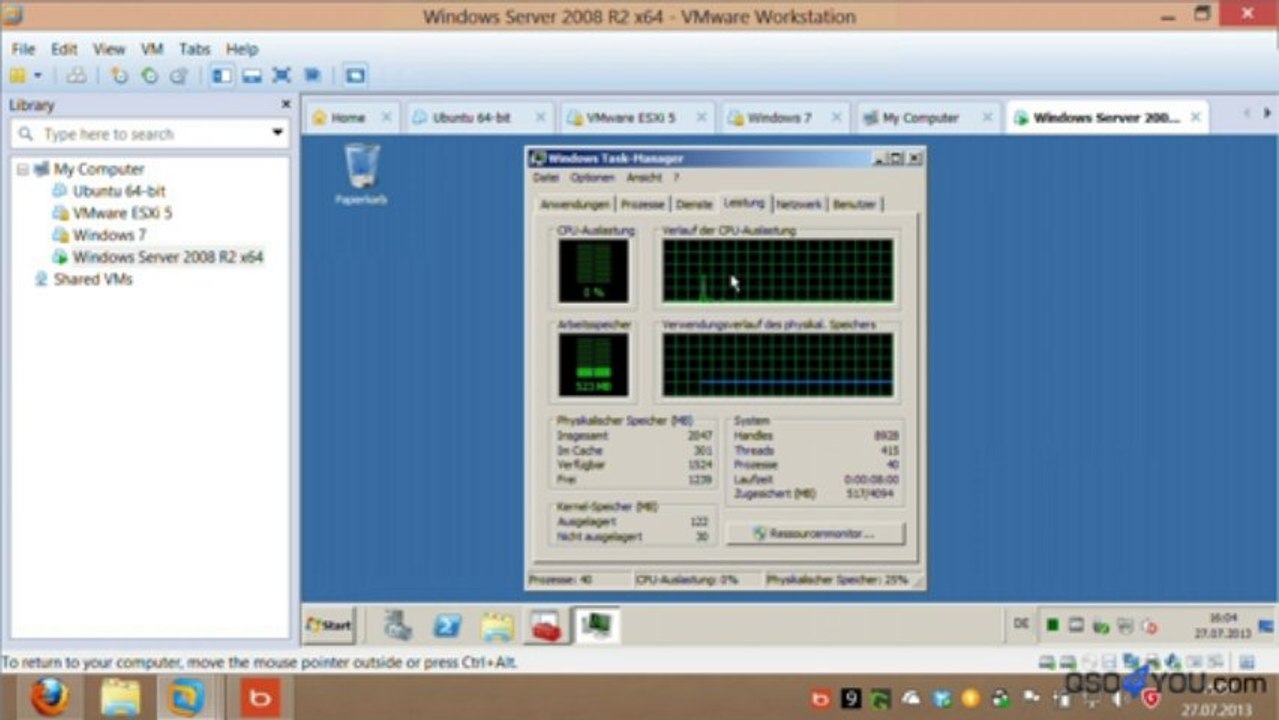Image resolution: width=1279 pixels, height=720 pixels.
Task: Open the VM menu
Action: tap(152, 49)
